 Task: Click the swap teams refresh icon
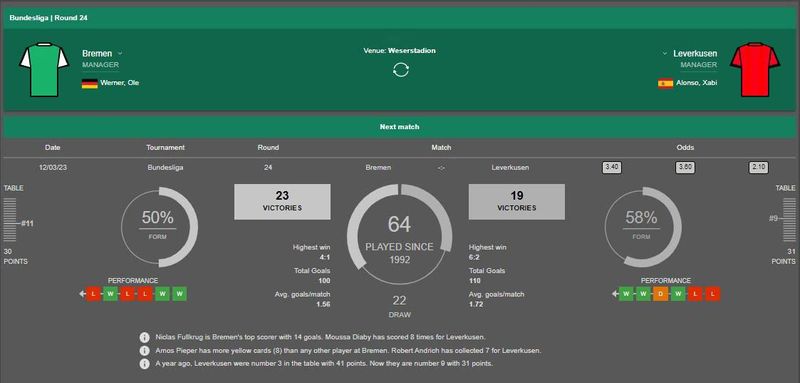tap(401, 70)
